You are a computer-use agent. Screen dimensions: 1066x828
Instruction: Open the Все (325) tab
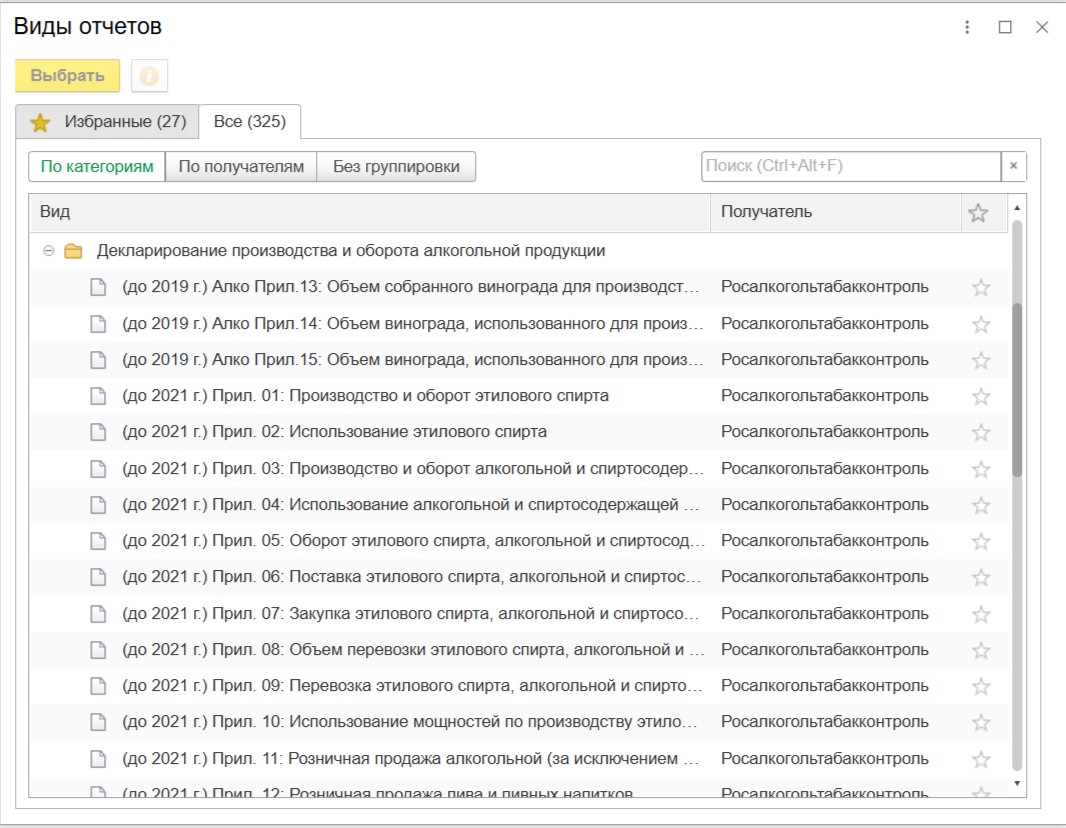pyautogui.click(x=250, y=122)
